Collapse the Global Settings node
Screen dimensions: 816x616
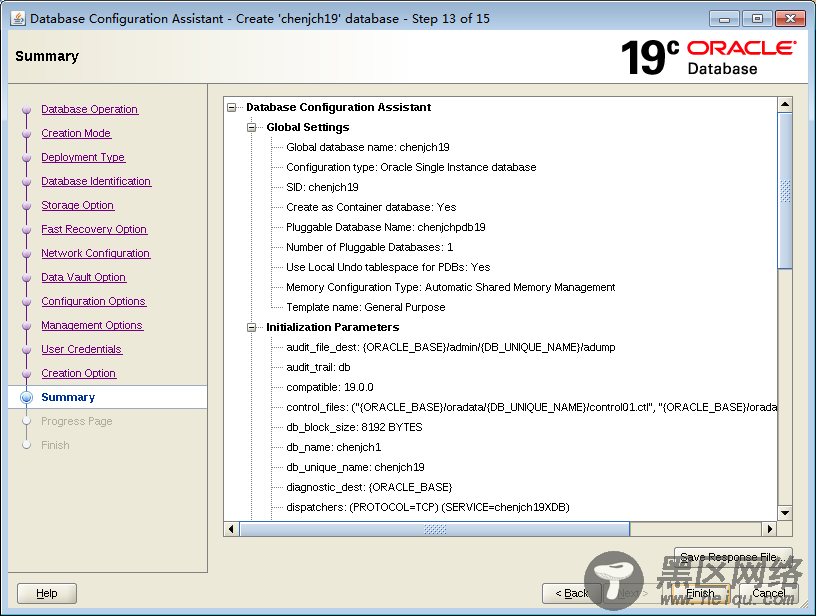(252, 127)
